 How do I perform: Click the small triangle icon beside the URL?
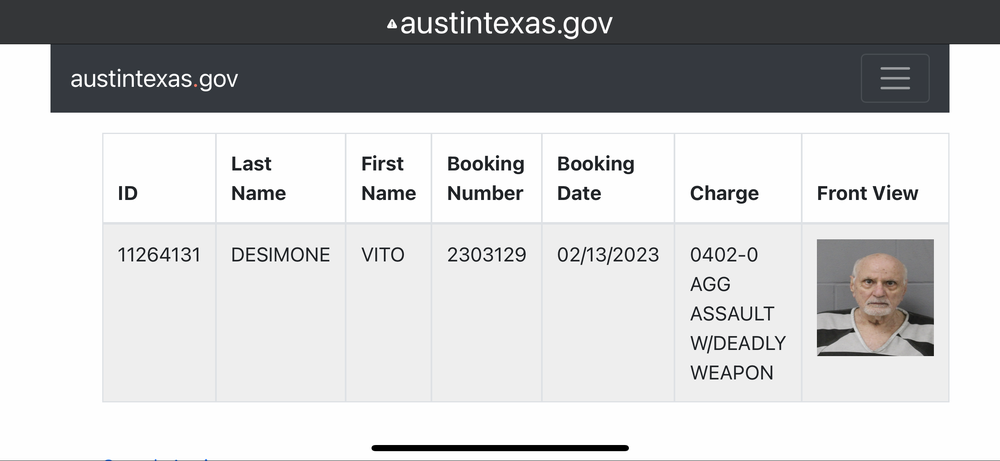click(391, 24)
